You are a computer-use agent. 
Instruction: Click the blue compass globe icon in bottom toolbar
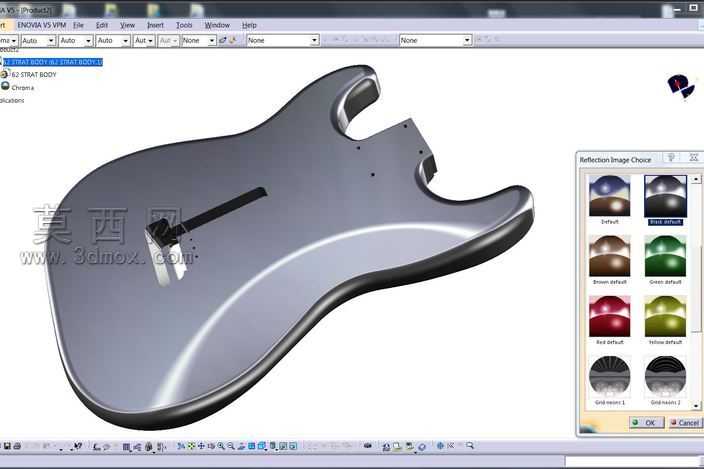tap(440, 446)
